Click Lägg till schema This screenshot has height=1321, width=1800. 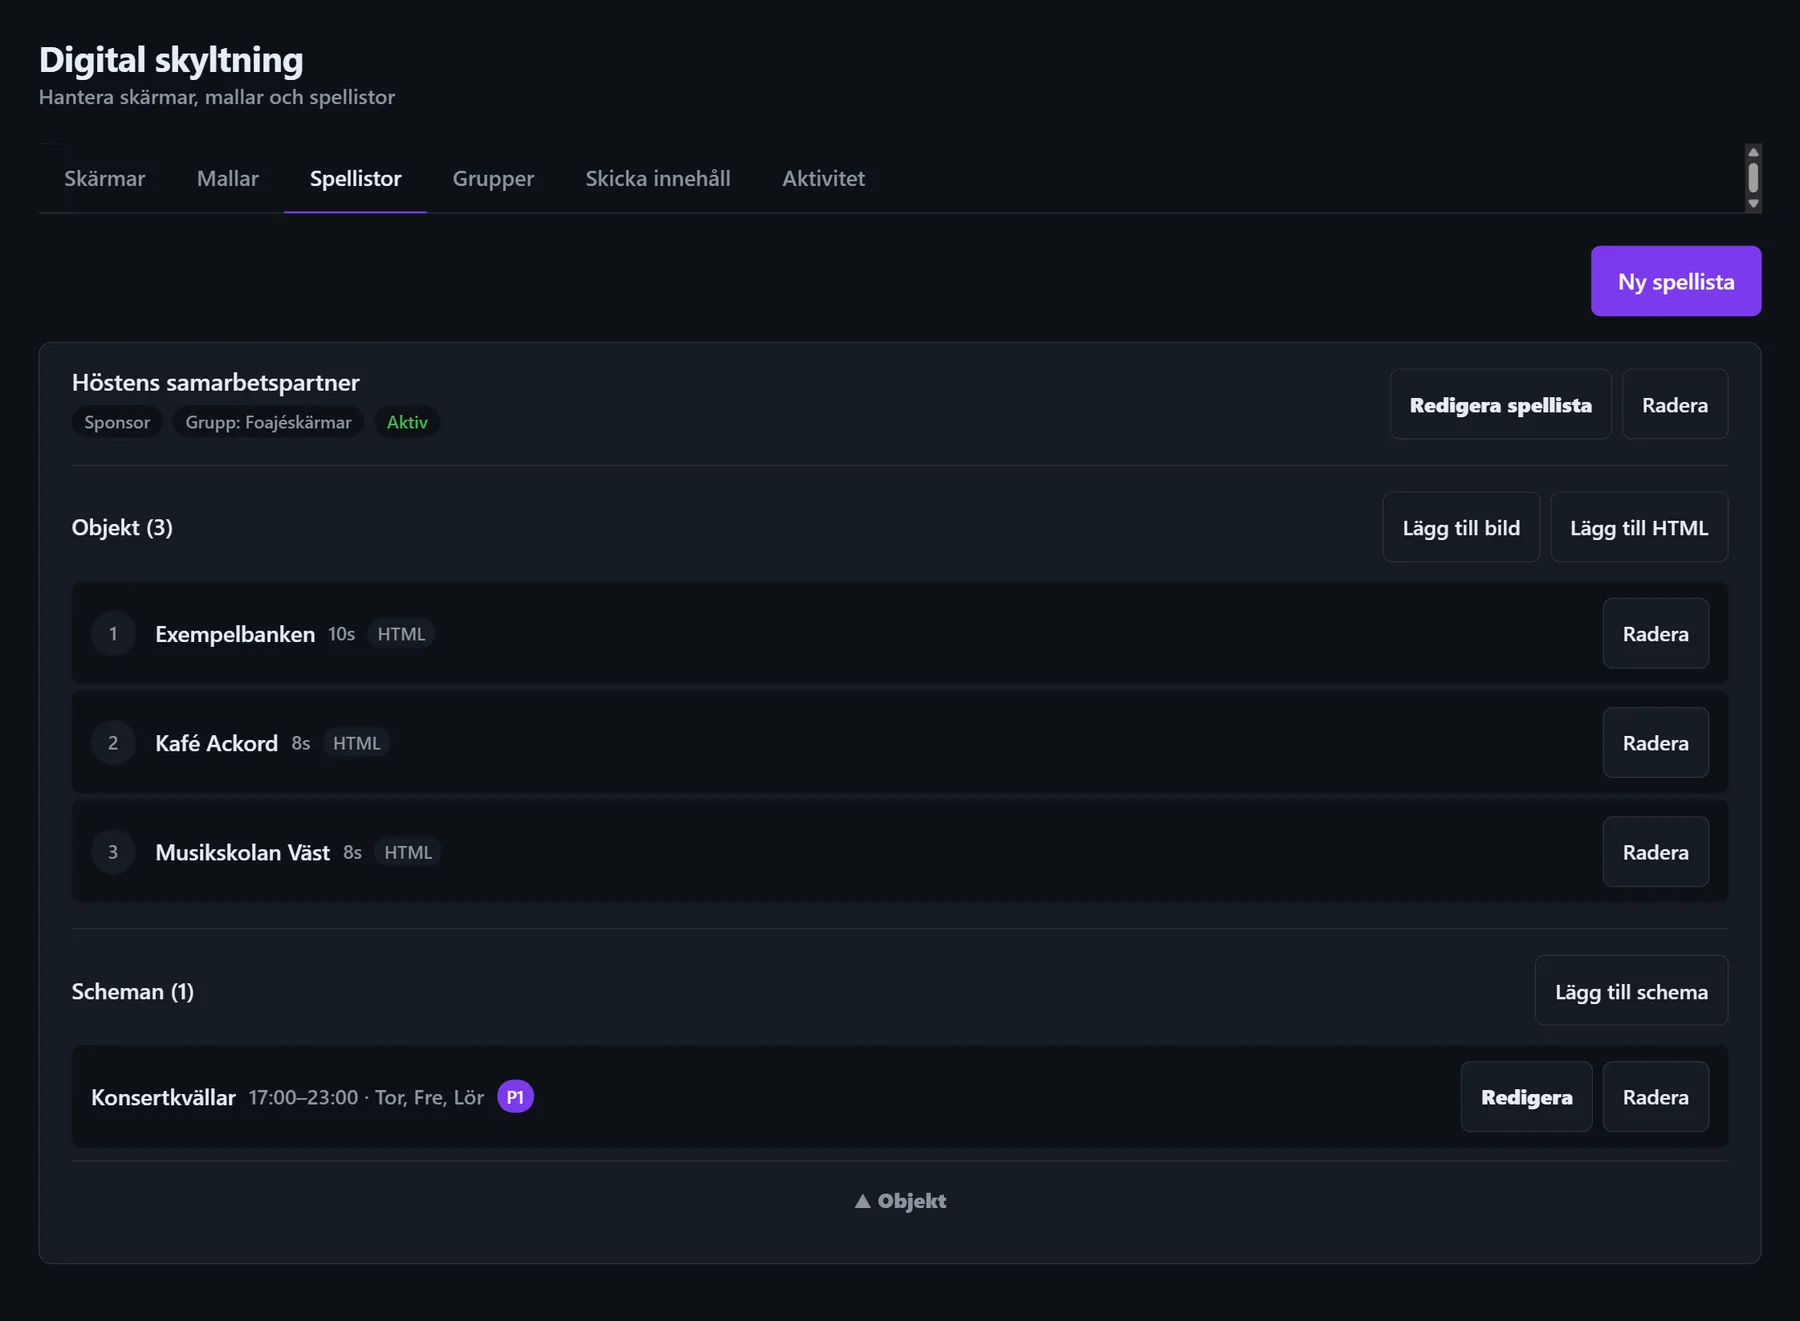coord(1631,991)
